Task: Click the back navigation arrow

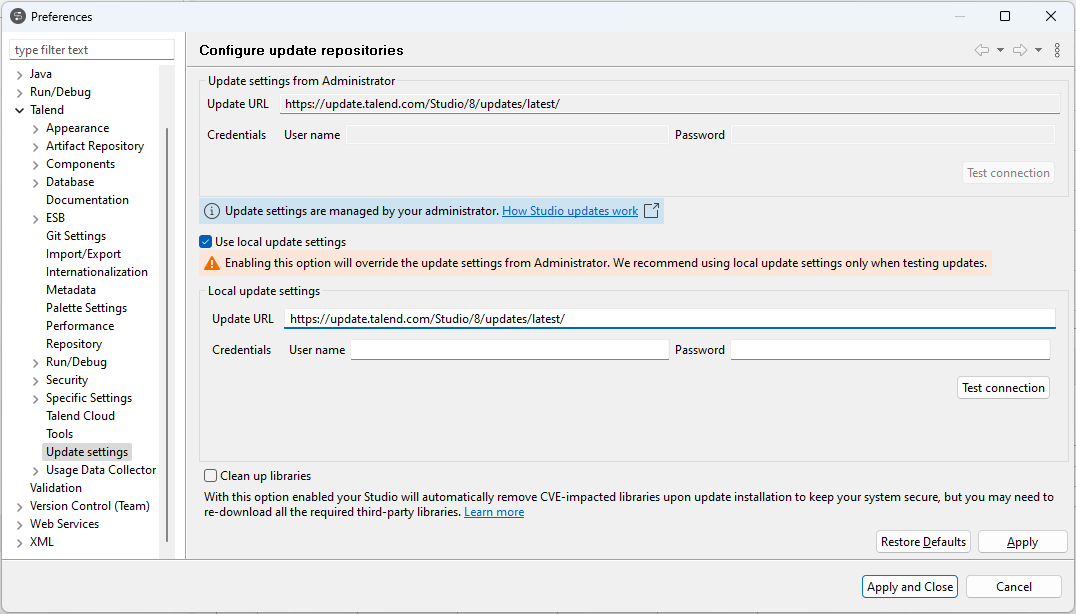Action: coord(983,49)
